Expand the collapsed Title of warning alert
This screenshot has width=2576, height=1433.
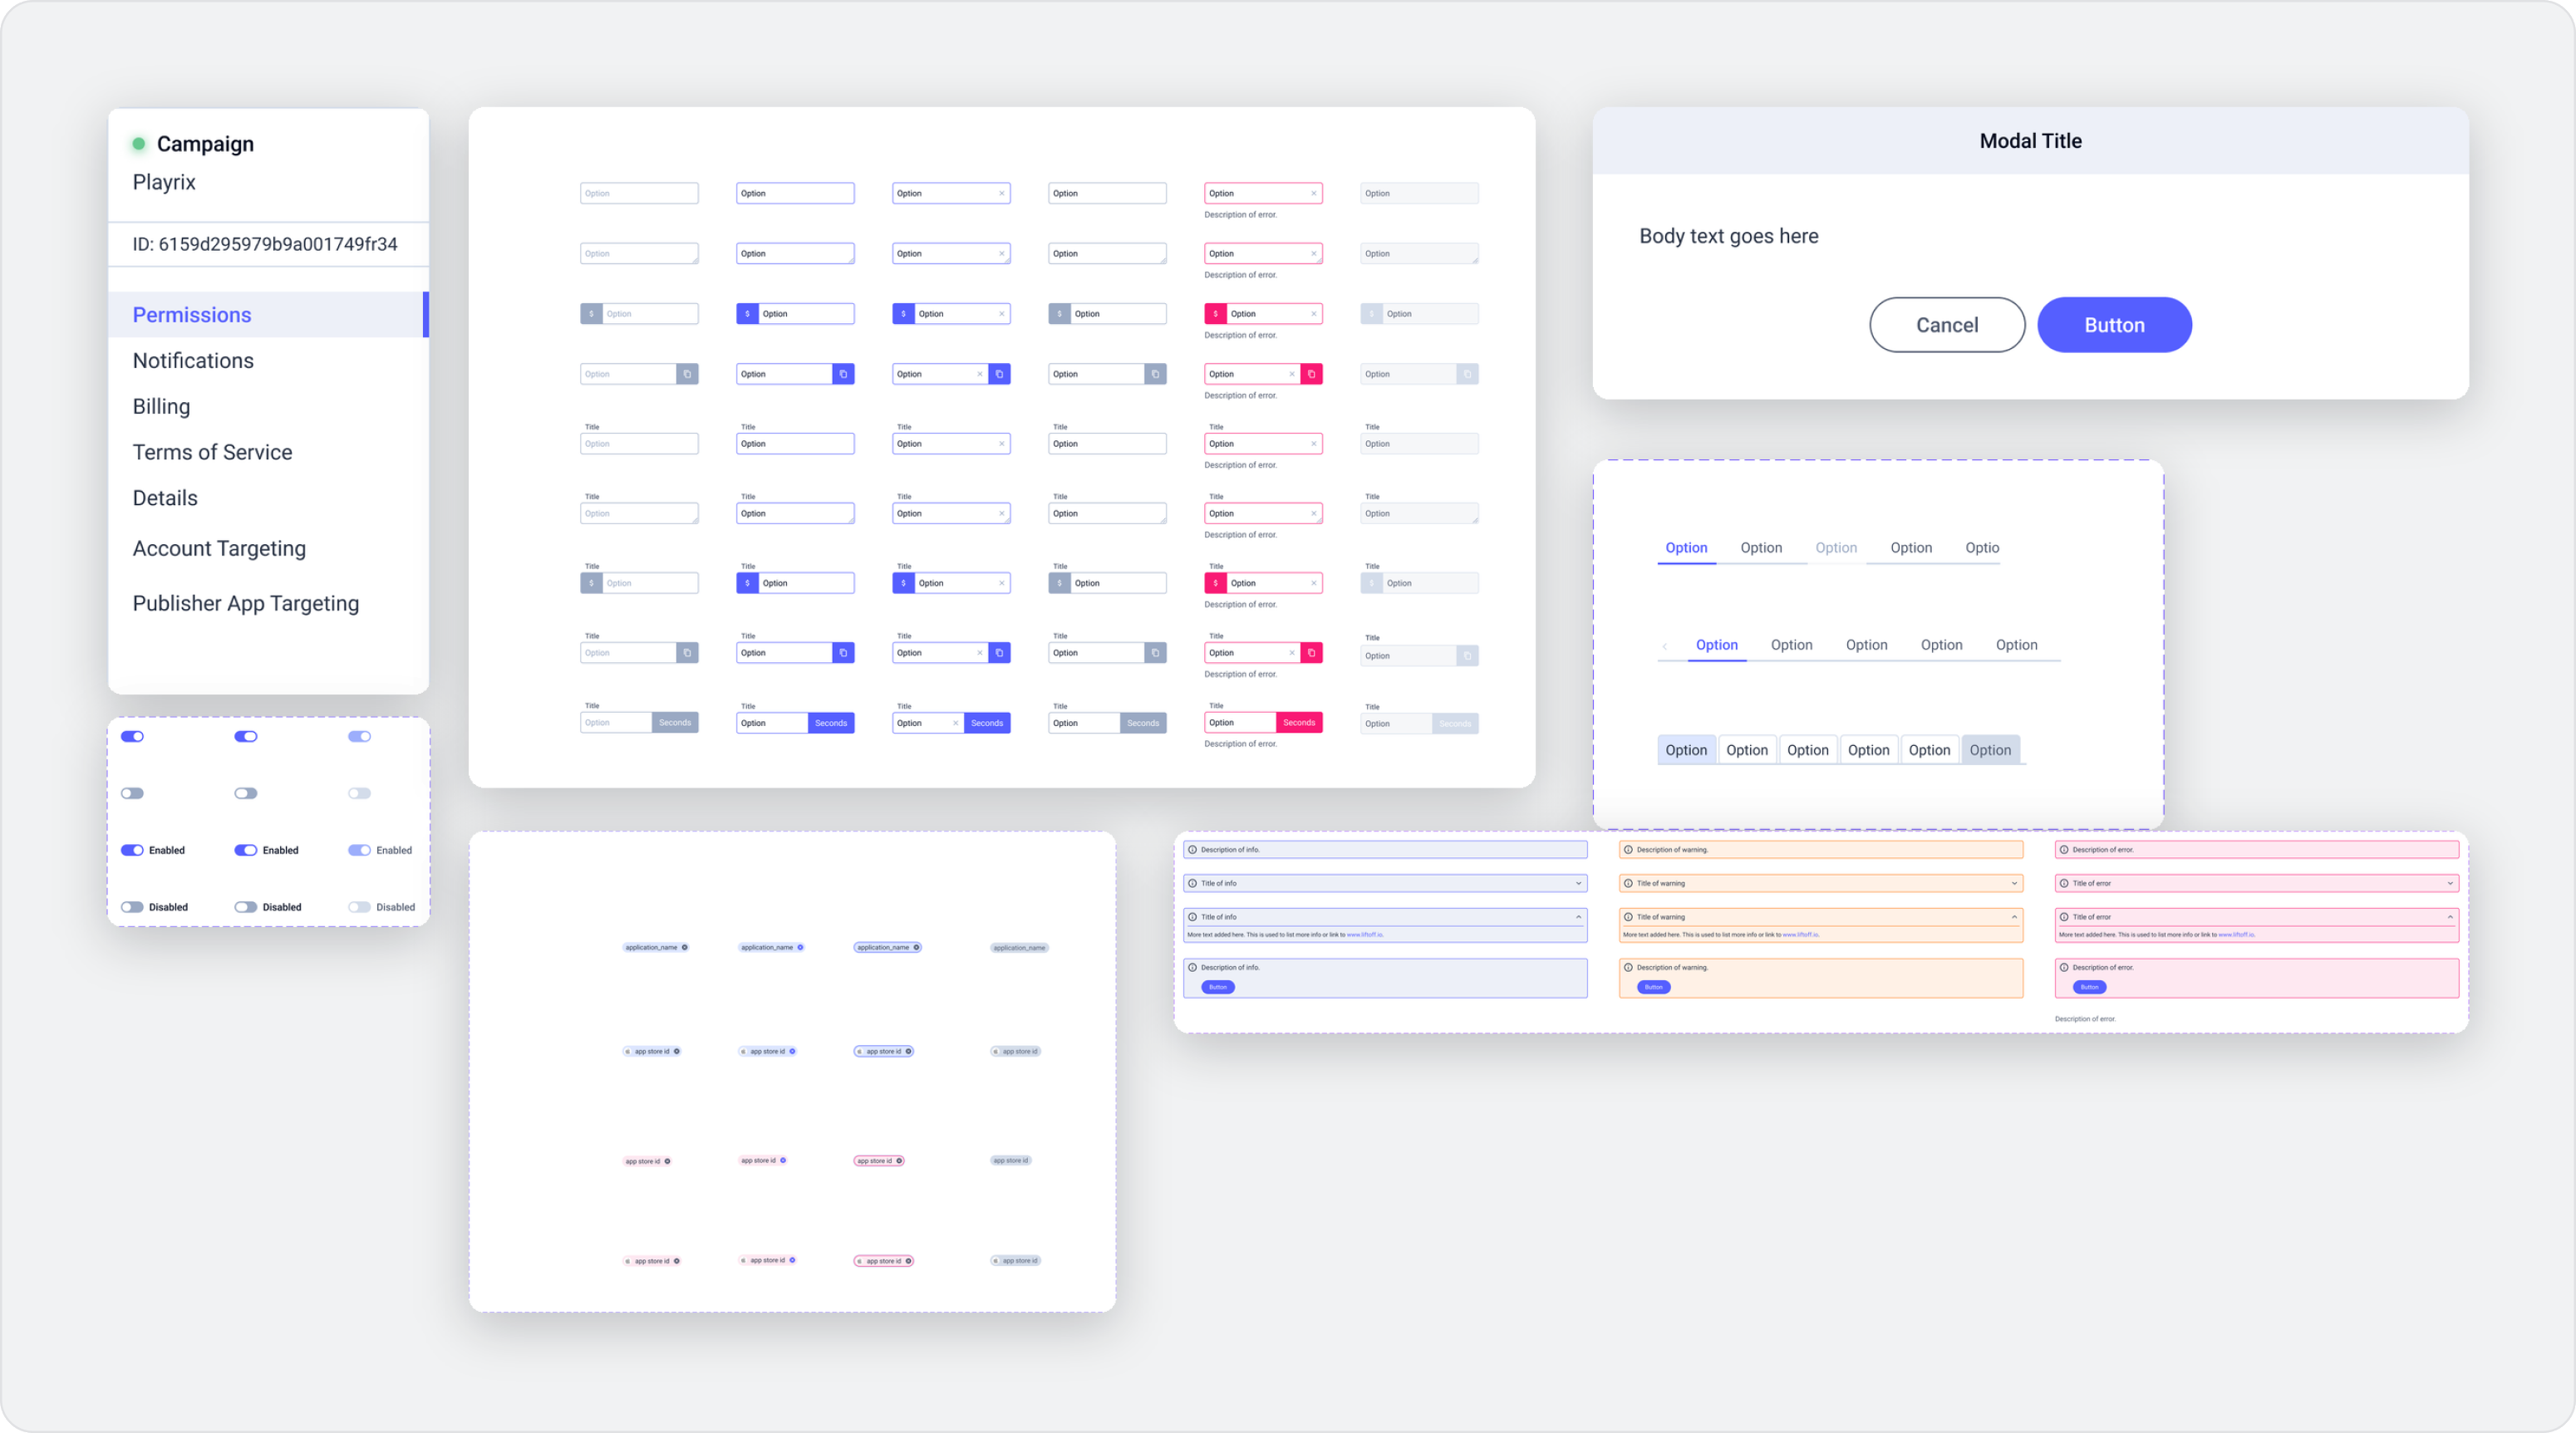pos(2015,883)
